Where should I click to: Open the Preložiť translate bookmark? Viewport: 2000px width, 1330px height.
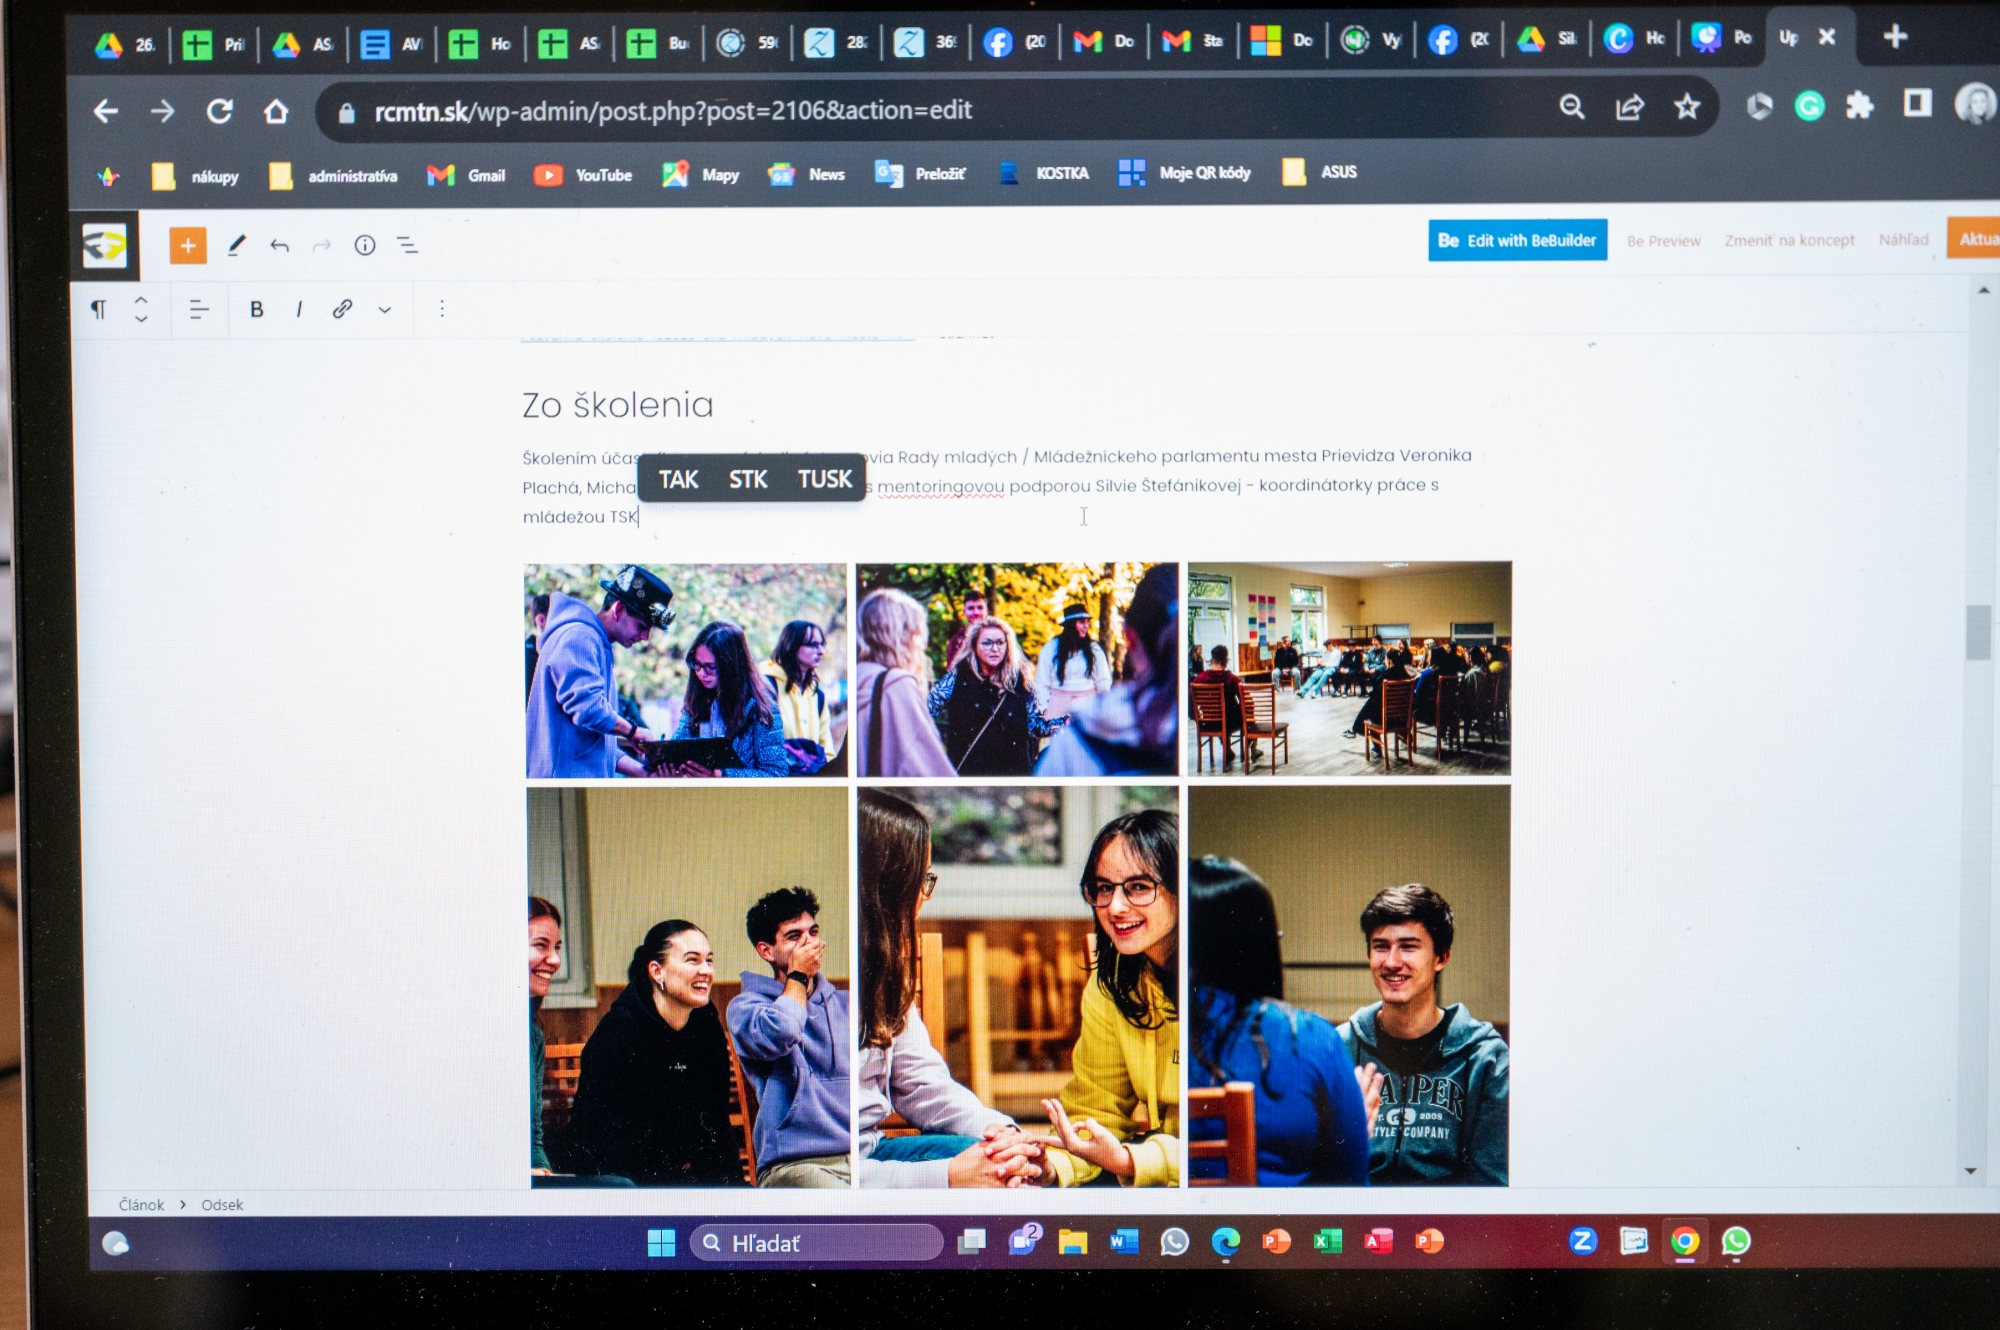coord(920,174)
